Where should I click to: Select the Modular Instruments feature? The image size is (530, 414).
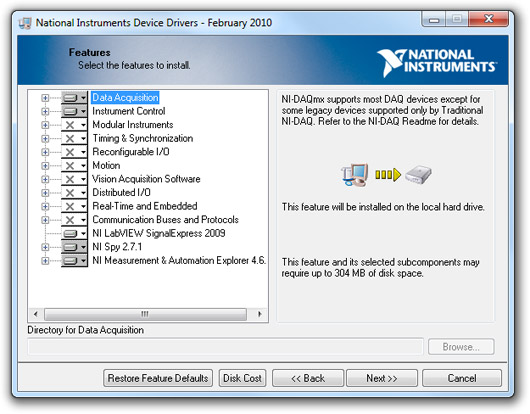point(133,125)
